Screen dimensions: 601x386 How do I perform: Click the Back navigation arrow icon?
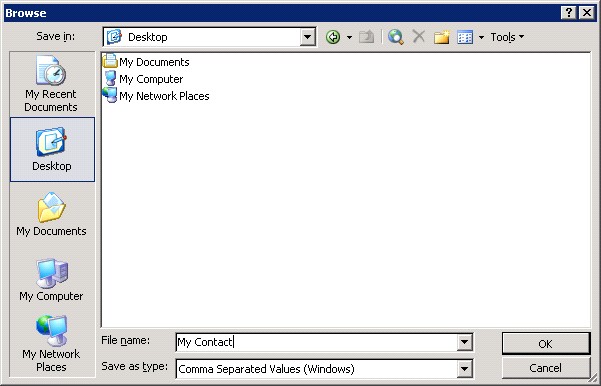point(333,37)
